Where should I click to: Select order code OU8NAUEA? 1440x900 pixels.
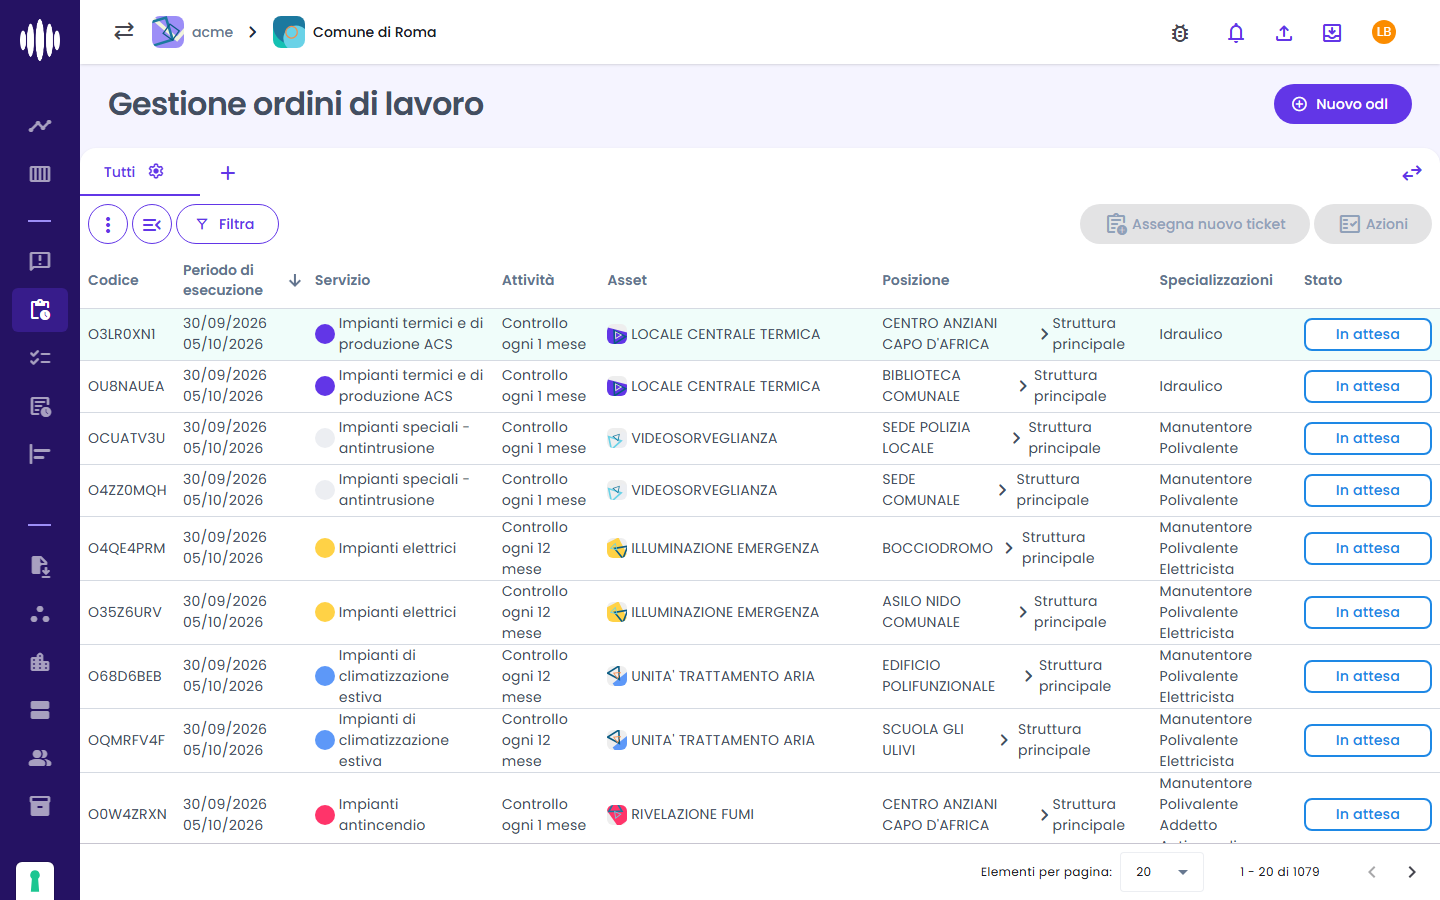coord(126,386)
